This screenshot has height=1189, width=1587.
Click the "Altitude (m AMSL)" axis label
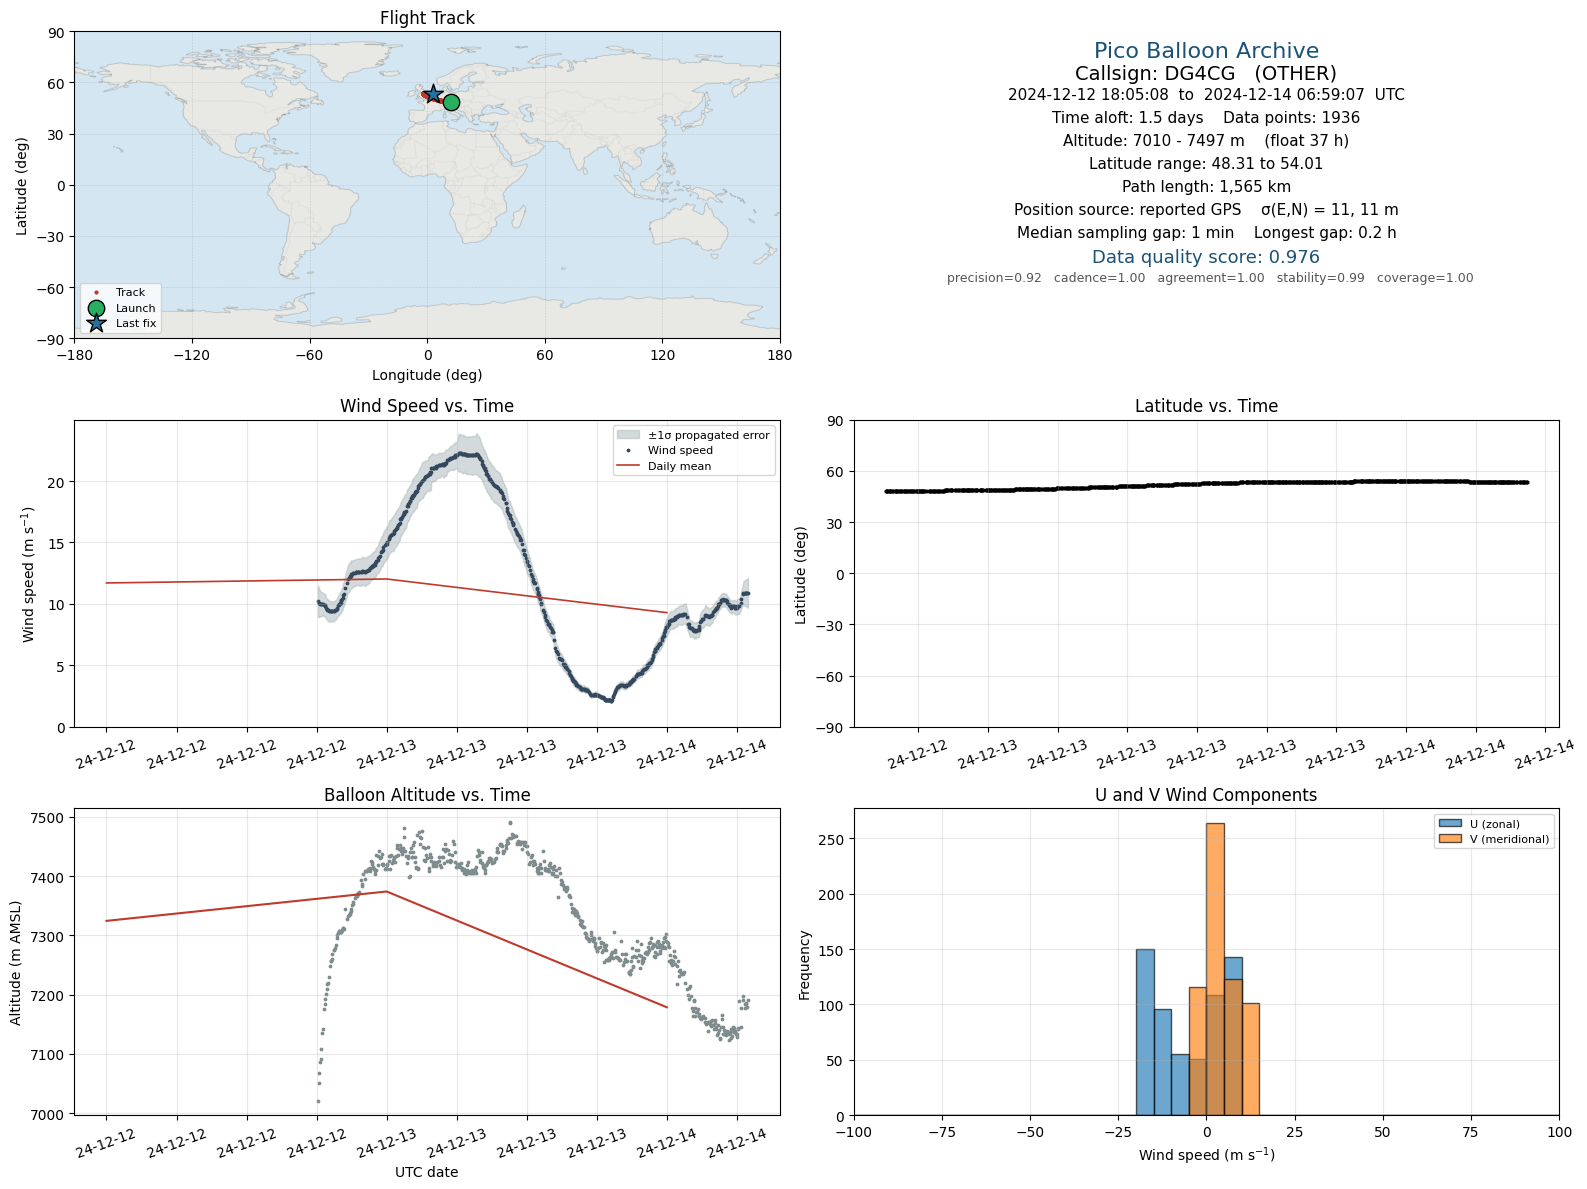[x=16, y=963]
